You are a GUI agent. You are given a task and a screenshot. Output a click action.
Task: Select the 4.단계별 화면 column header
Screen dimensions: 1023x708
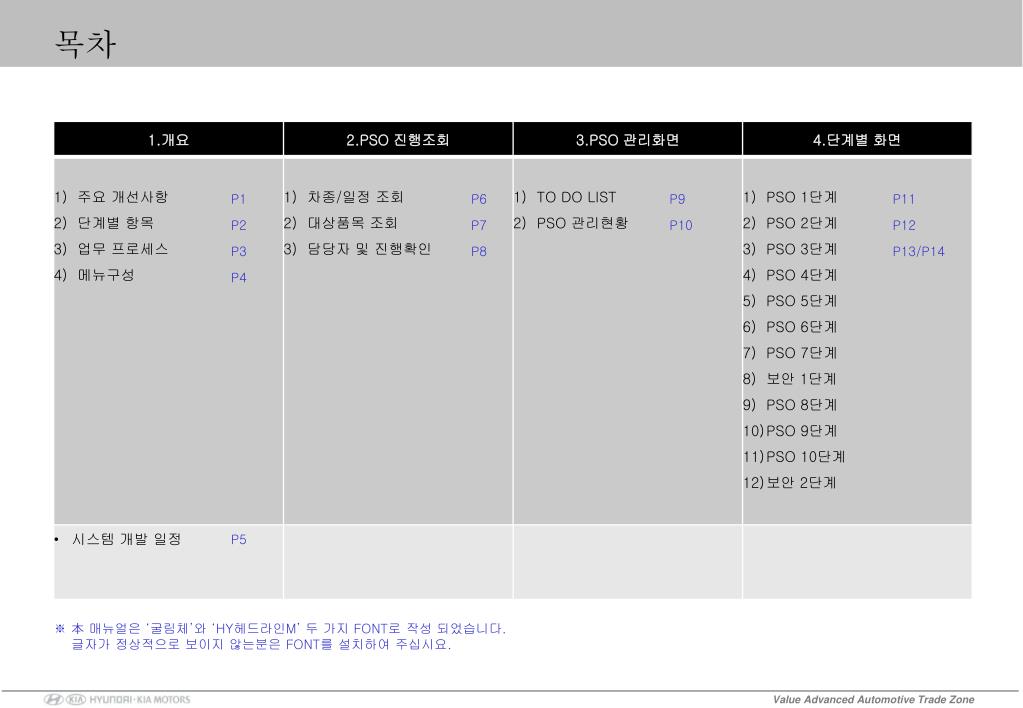point(857,139)
